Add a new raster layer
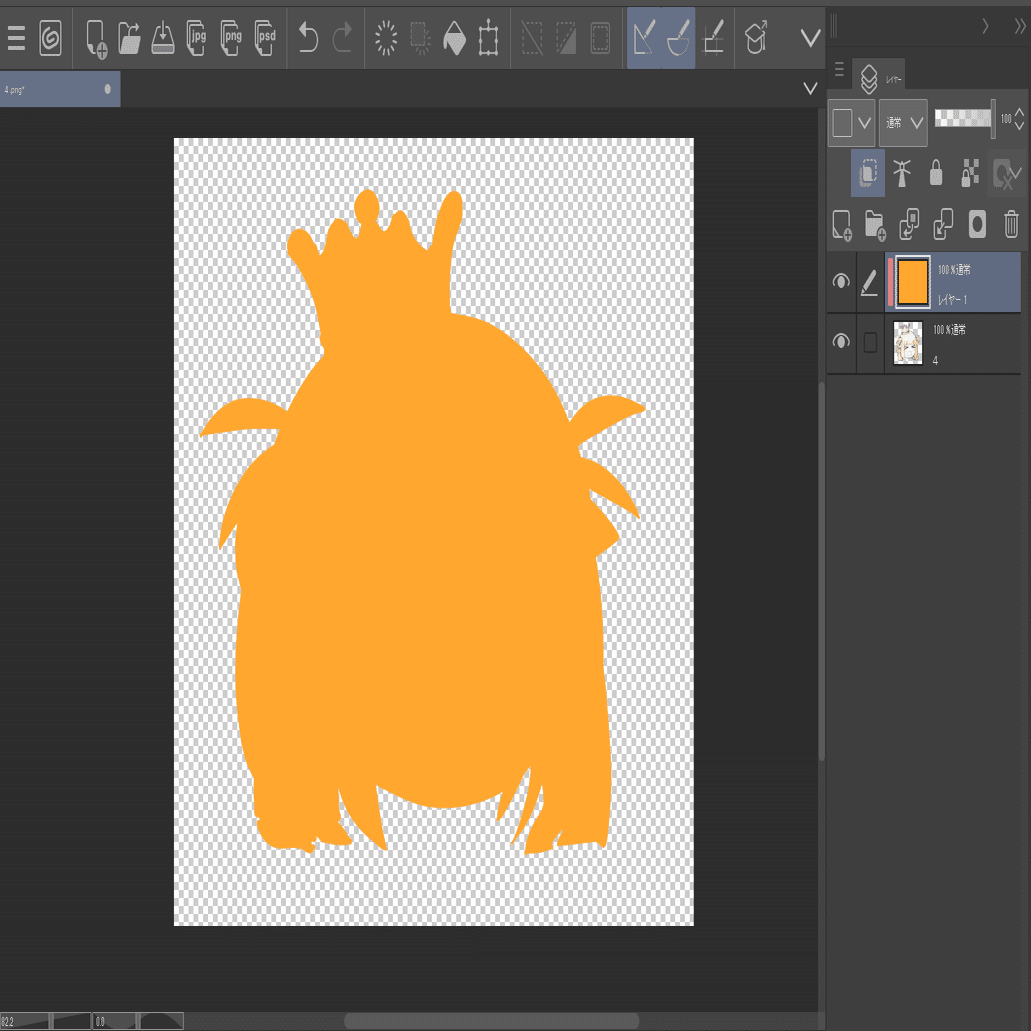The image size is (1031, 1031). click(x=842, y=225)
